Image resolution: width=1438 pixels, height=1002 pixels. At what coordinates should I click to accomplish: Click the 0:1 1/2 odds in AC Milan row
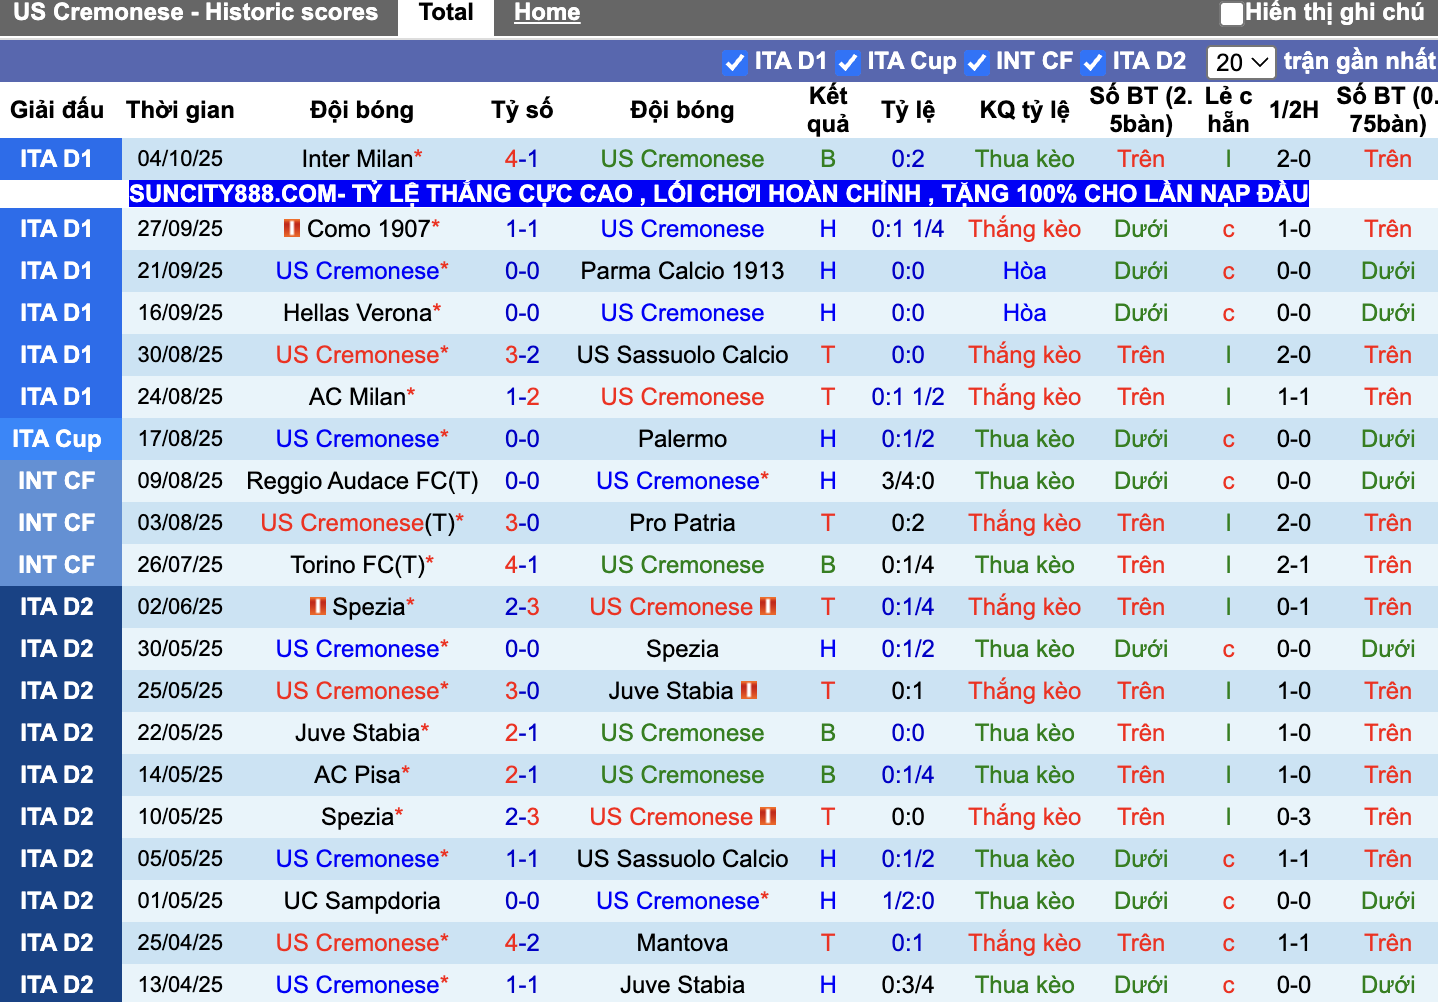tap(908, 397)
